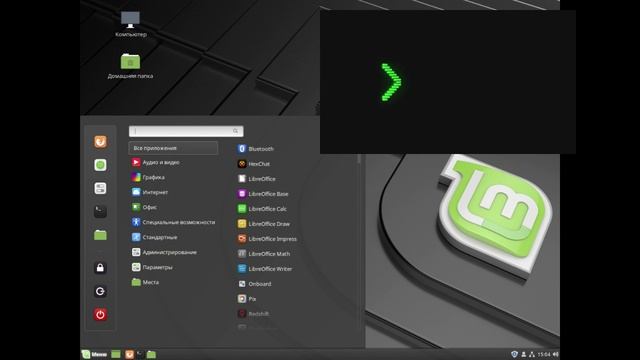Screen dimensions: 640x360
Task: Click the user applet in tray
Action: (x=524, y=354)
